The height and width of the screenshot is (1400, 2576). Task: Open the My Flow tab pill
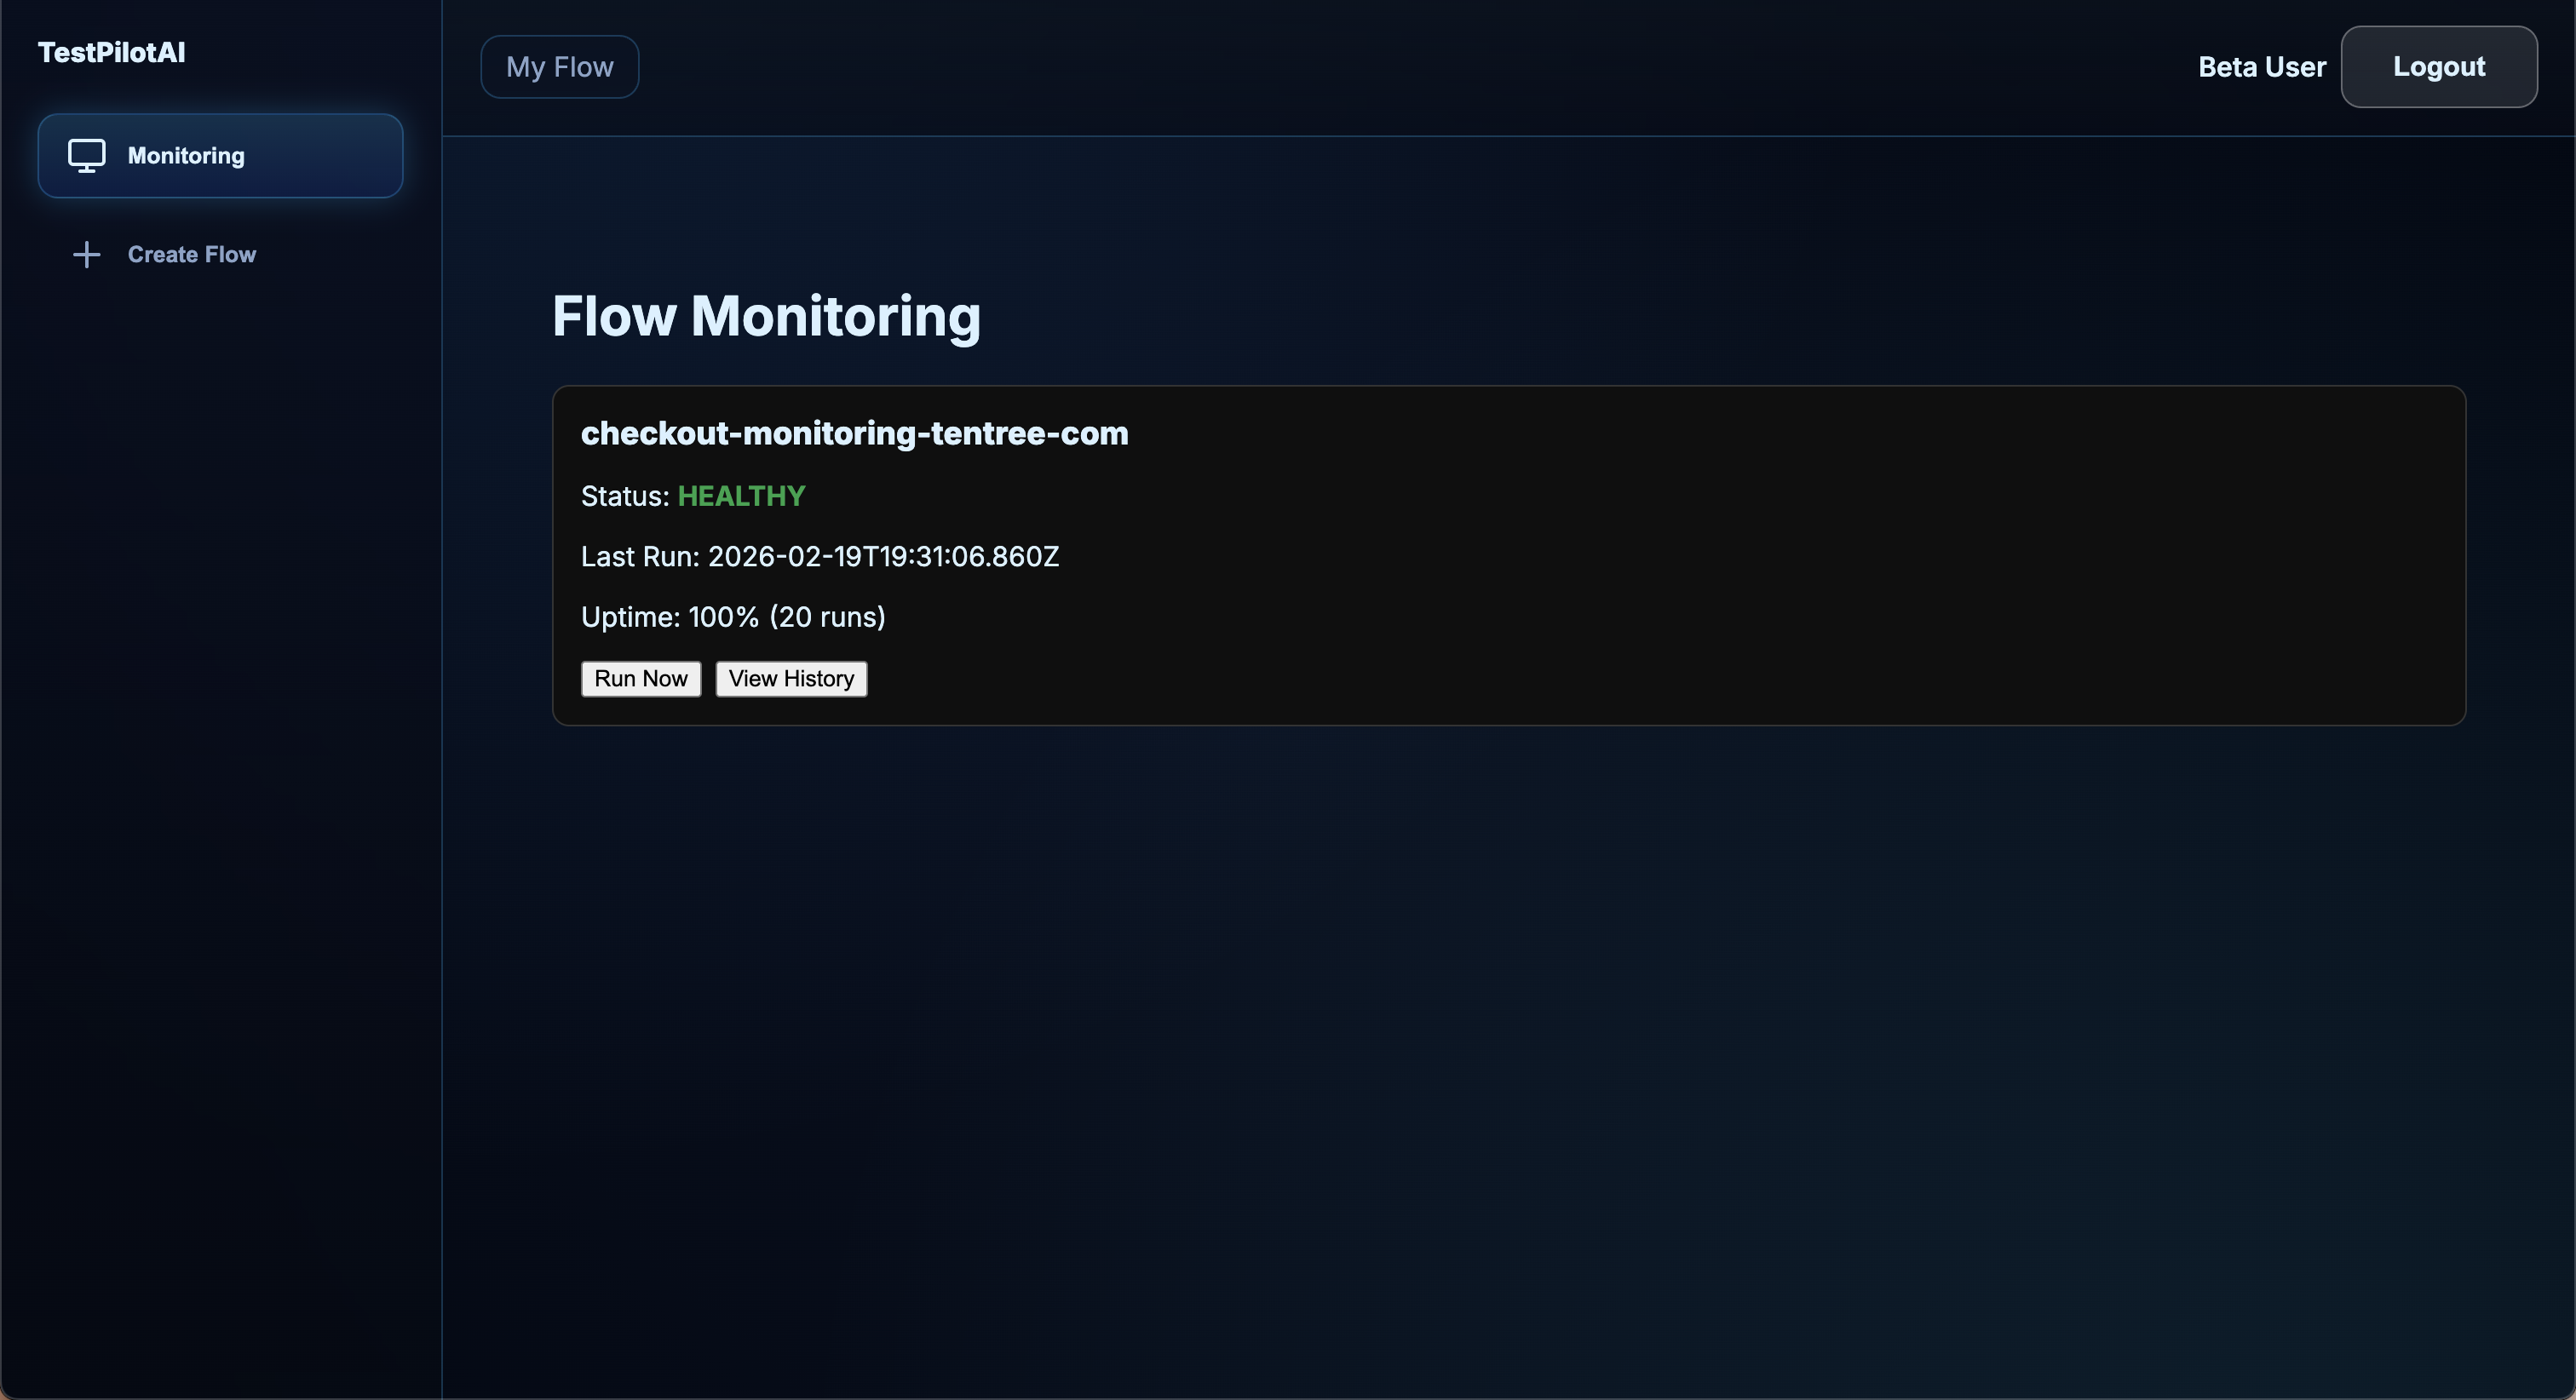point(559,67)
